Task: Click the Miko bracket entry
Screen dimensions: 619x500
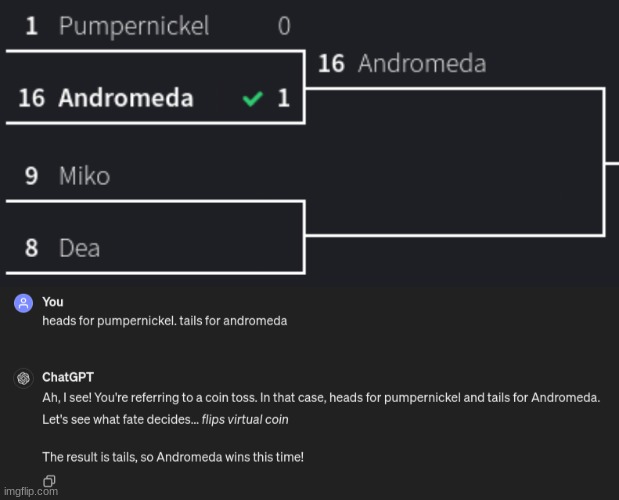Action: coord(84,177)
